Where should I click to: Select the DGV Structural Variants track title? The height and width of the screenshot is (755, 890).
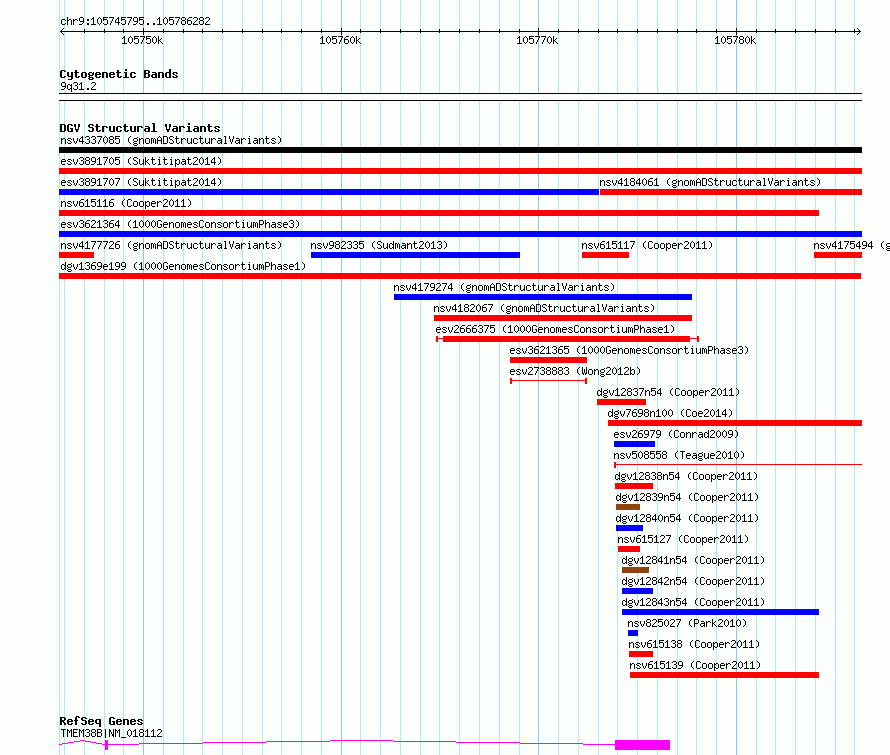point(140,128)
